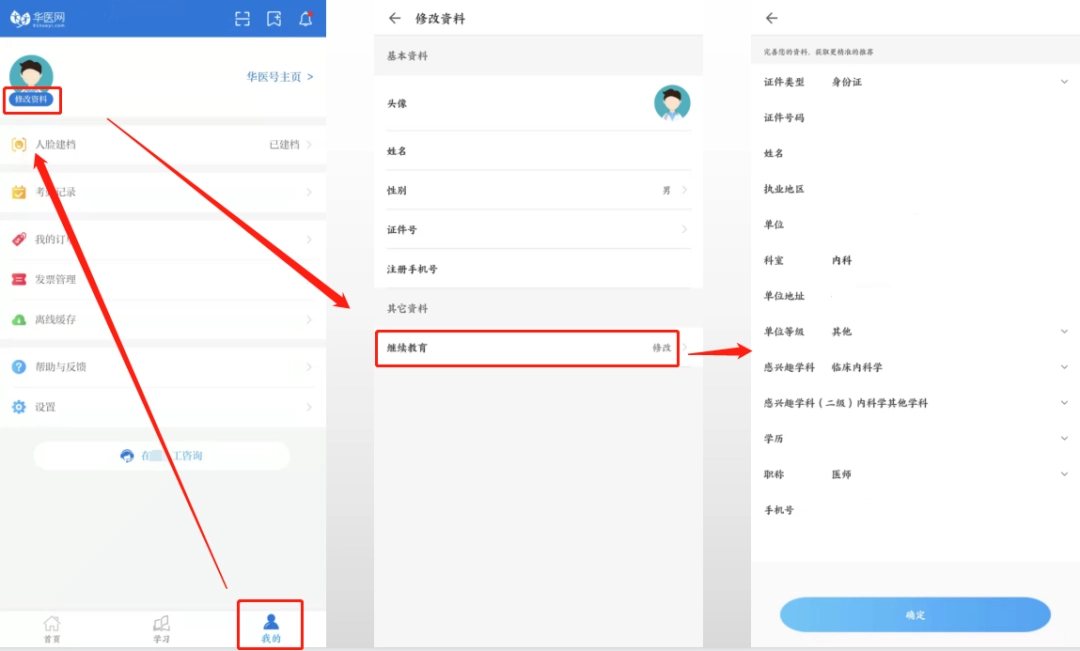Open 发票管理 invoice management icon
The width and height of the screenshot is (1080, 651).
coord(19,280)
